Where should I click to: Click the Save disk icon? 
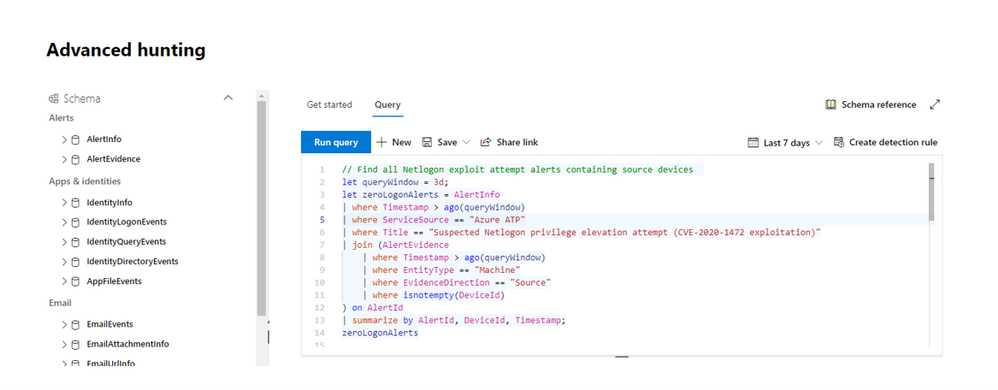pos(428,143)
